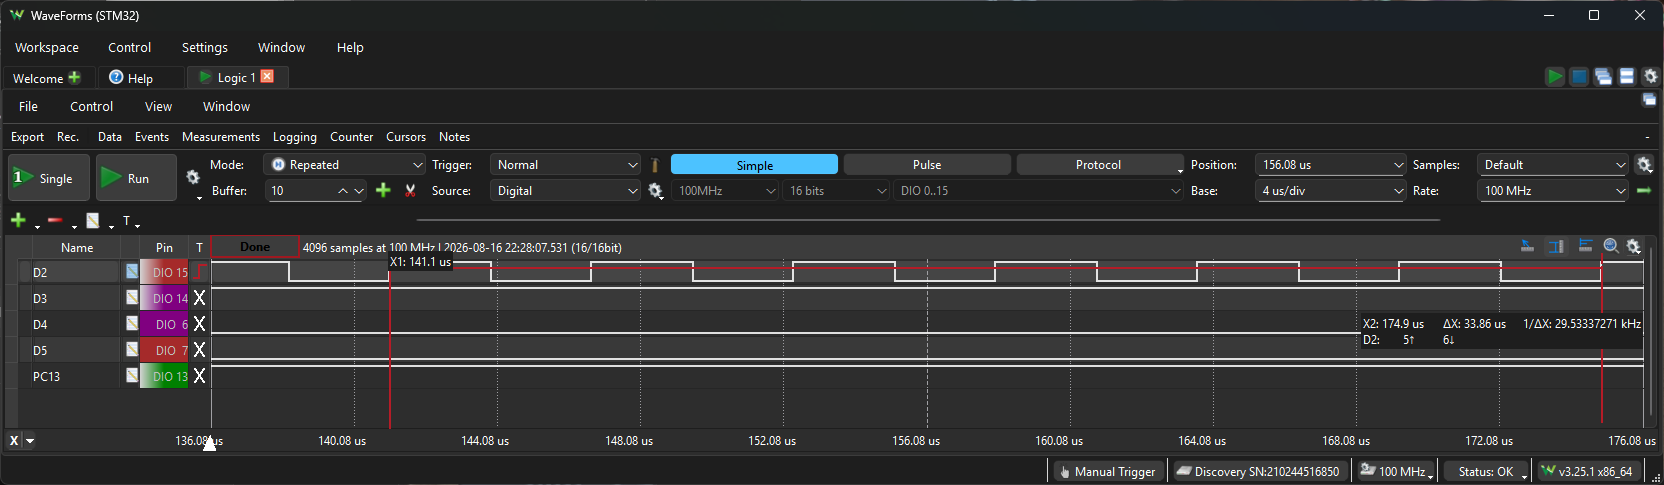Click the Y cursors icon in plot toolbar
Screen dimensions: 1664x485
click(x=1585, y=246)
